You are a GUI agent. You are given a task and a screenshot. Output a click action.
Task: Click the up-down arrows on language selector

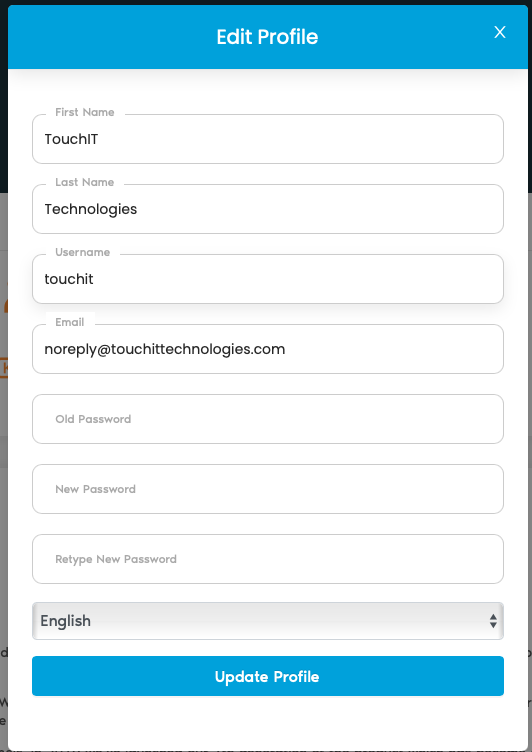click(493, 621)
